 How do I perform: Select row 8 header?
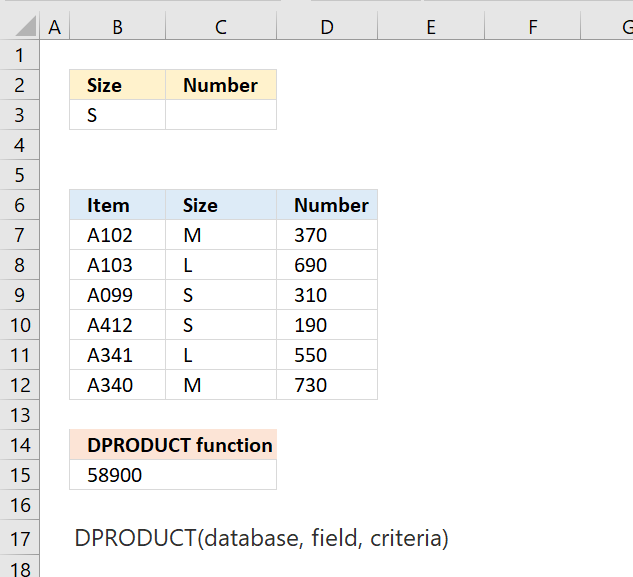19,264
